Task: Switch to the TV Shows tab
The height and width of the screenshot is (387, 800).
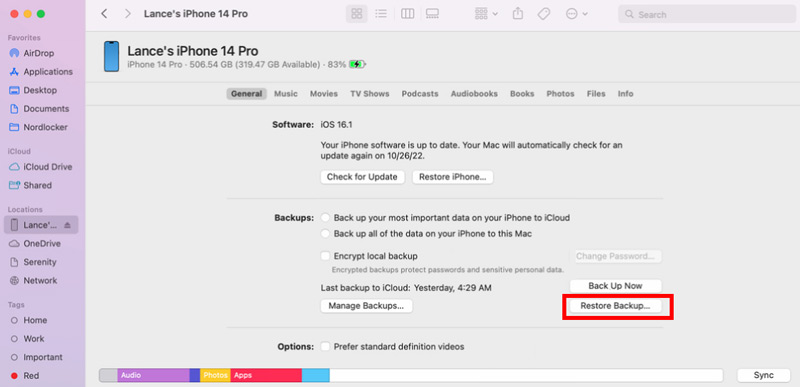Action: tap(369, 94)
